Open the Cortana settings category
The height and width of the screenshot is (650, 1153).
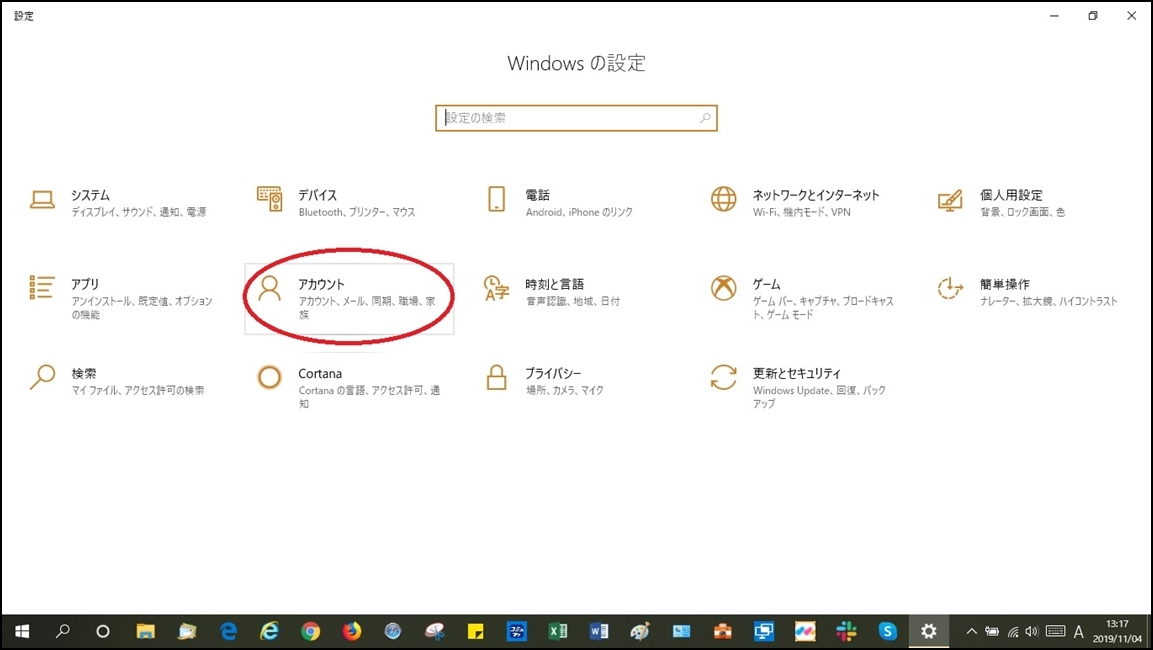pyautogui.click(x=349, y=387)
